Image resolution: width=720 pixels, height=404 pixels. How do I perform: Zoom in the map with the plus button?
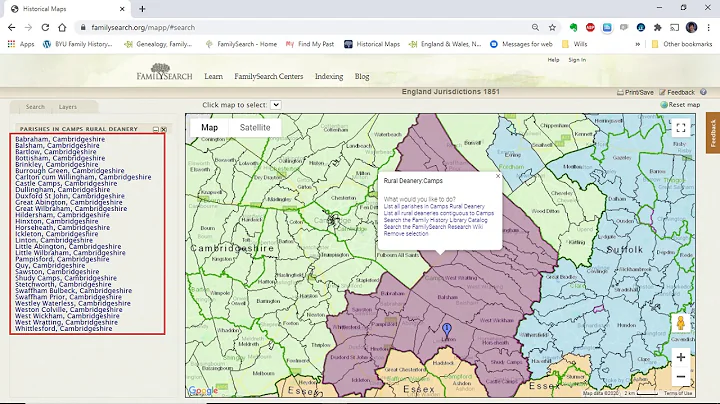pyautogui.click(x=681, y=357)
